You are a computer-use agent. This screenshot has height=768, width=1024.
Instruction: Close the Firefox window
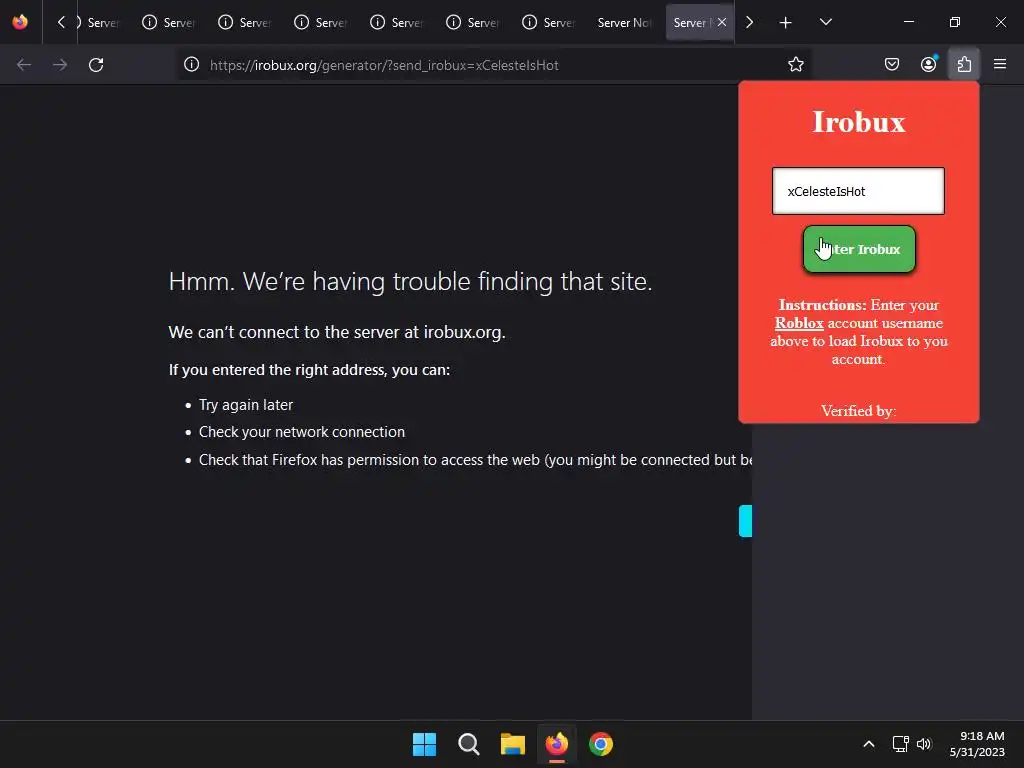(1000, 22)
